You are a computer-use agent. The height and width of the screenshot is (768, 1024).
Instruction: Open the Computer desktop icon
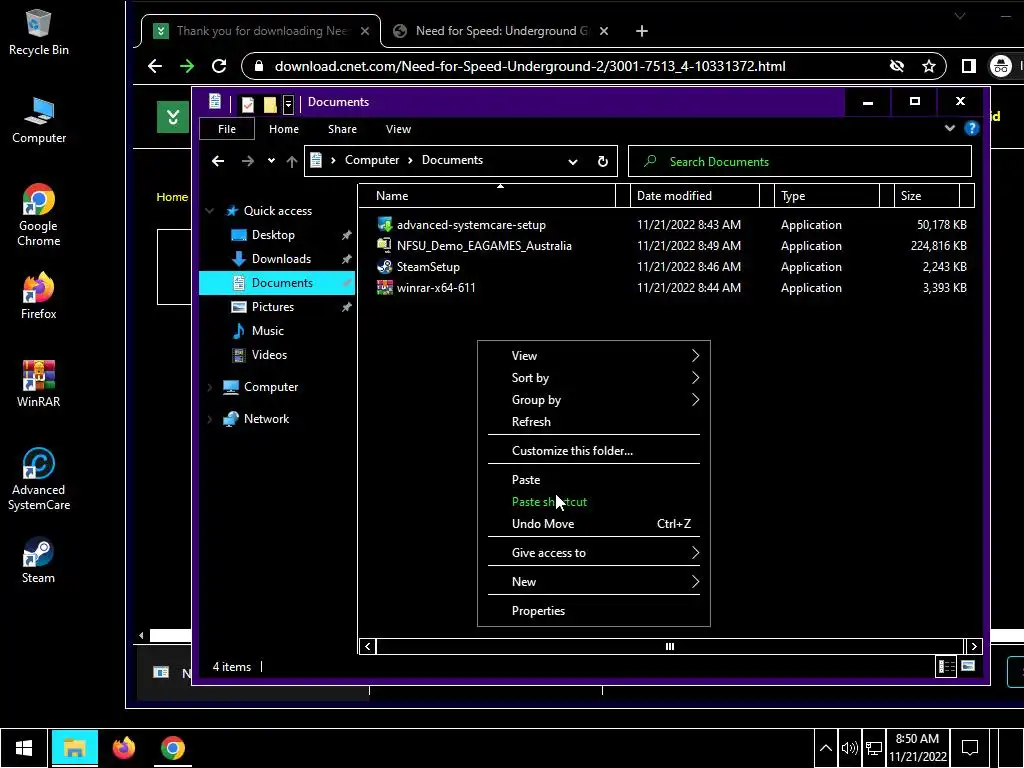tap(39, 121)
